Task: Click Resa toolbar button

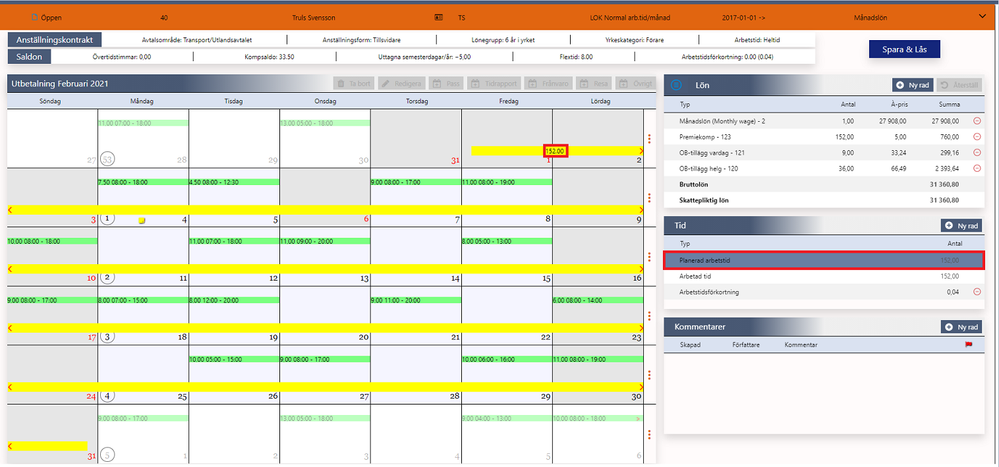Action: coord(594,83)
